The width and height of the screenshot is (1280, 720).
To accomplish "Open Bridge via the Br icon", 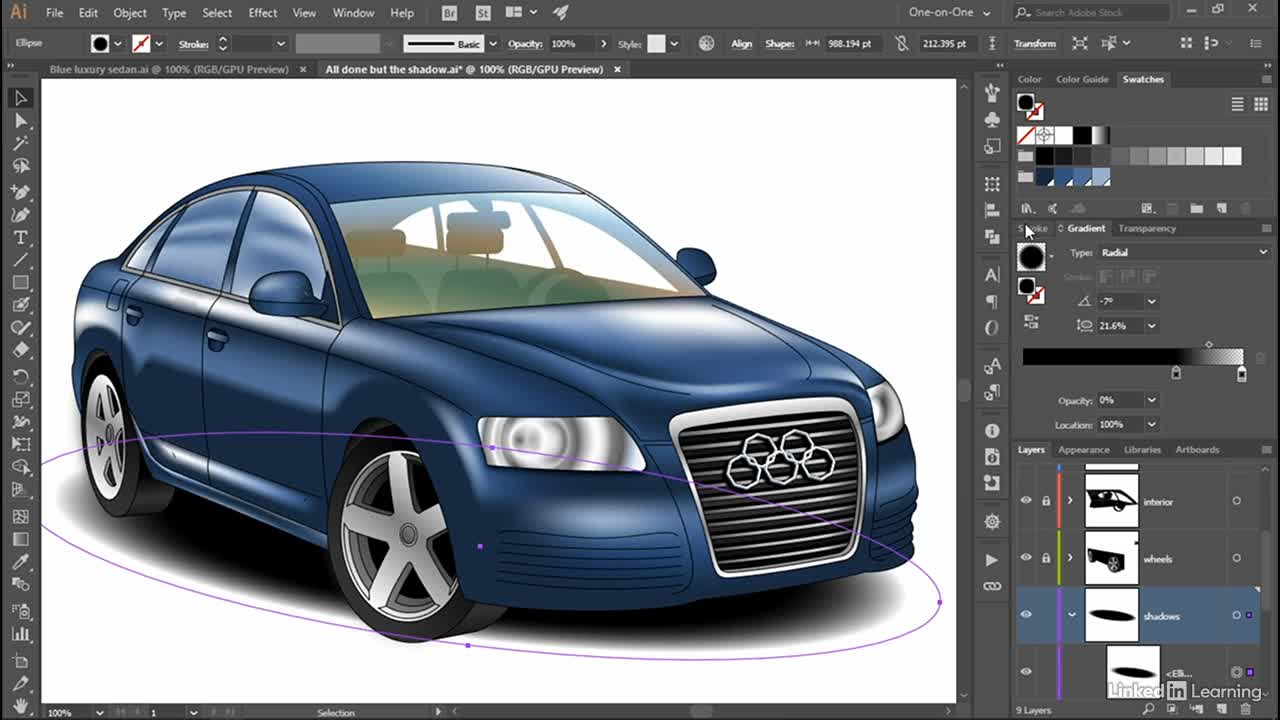I will coord(451,13).
